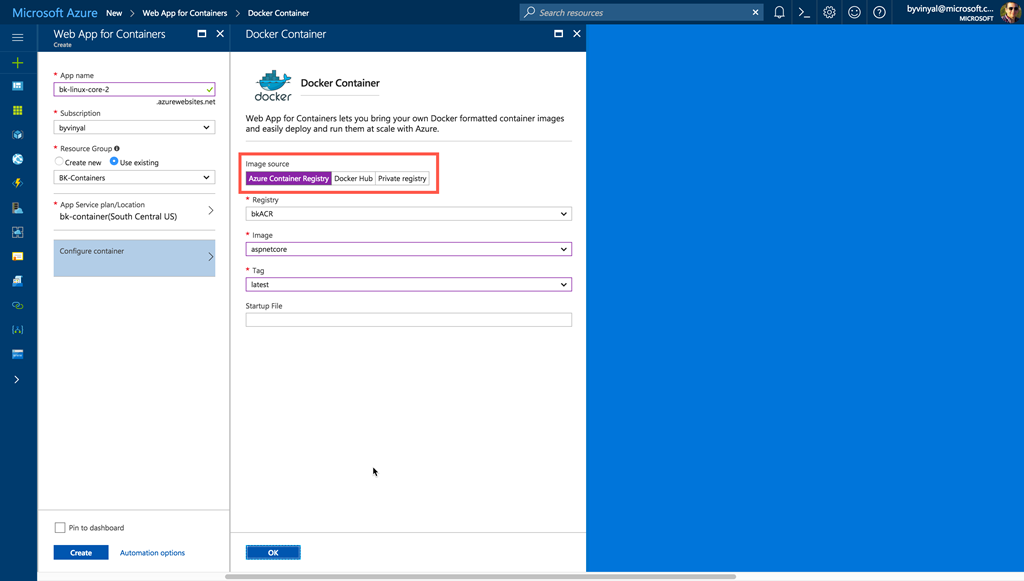Click the Startup File input field
1024x581 pixels.
pyautogui.click(x=408, y=320)
